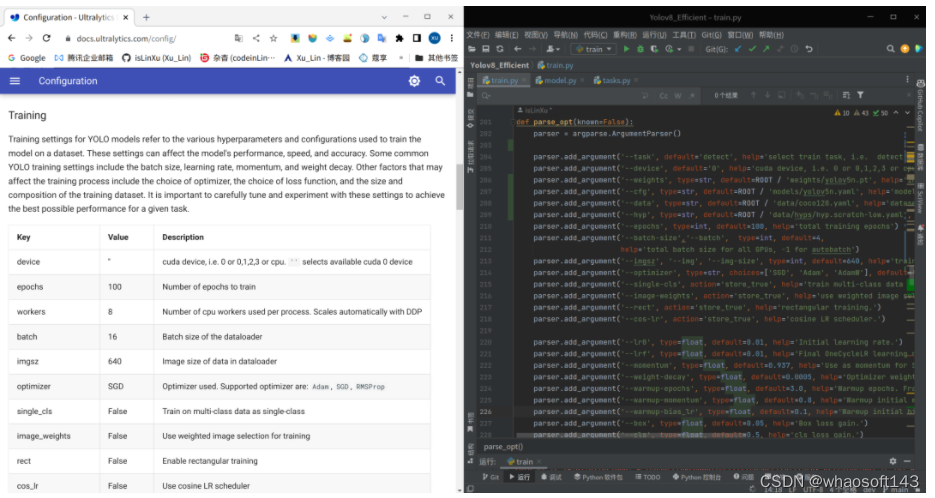Push commits with the green arrow icon
The height and width of the screenshot is (498, 935).
tap(766, 49)
